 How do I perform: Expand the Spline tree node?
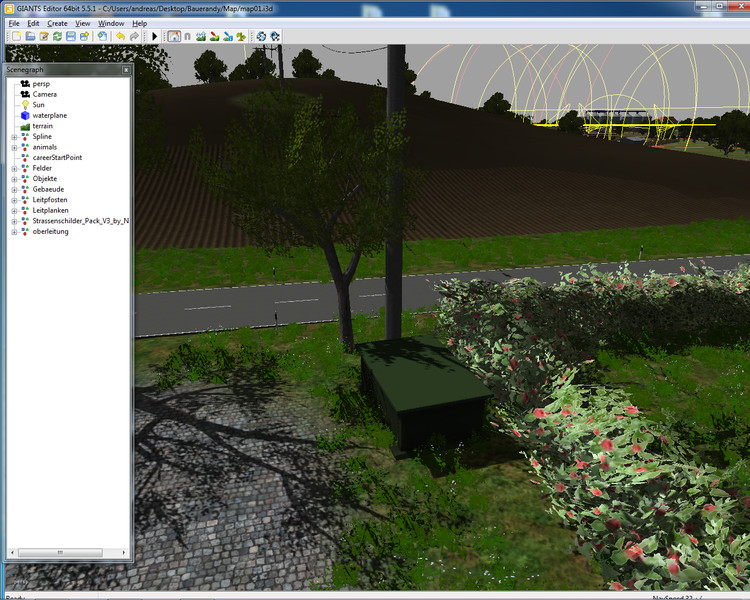click(x=14, y=137)
